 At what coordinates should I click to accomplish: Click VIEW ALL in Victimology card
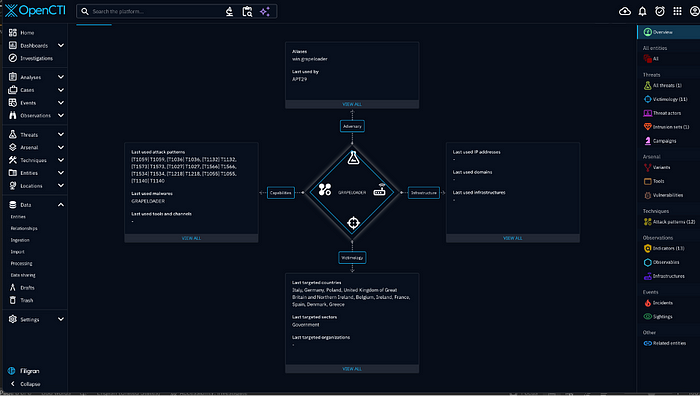pyautogui.click(x=352, y=369)
